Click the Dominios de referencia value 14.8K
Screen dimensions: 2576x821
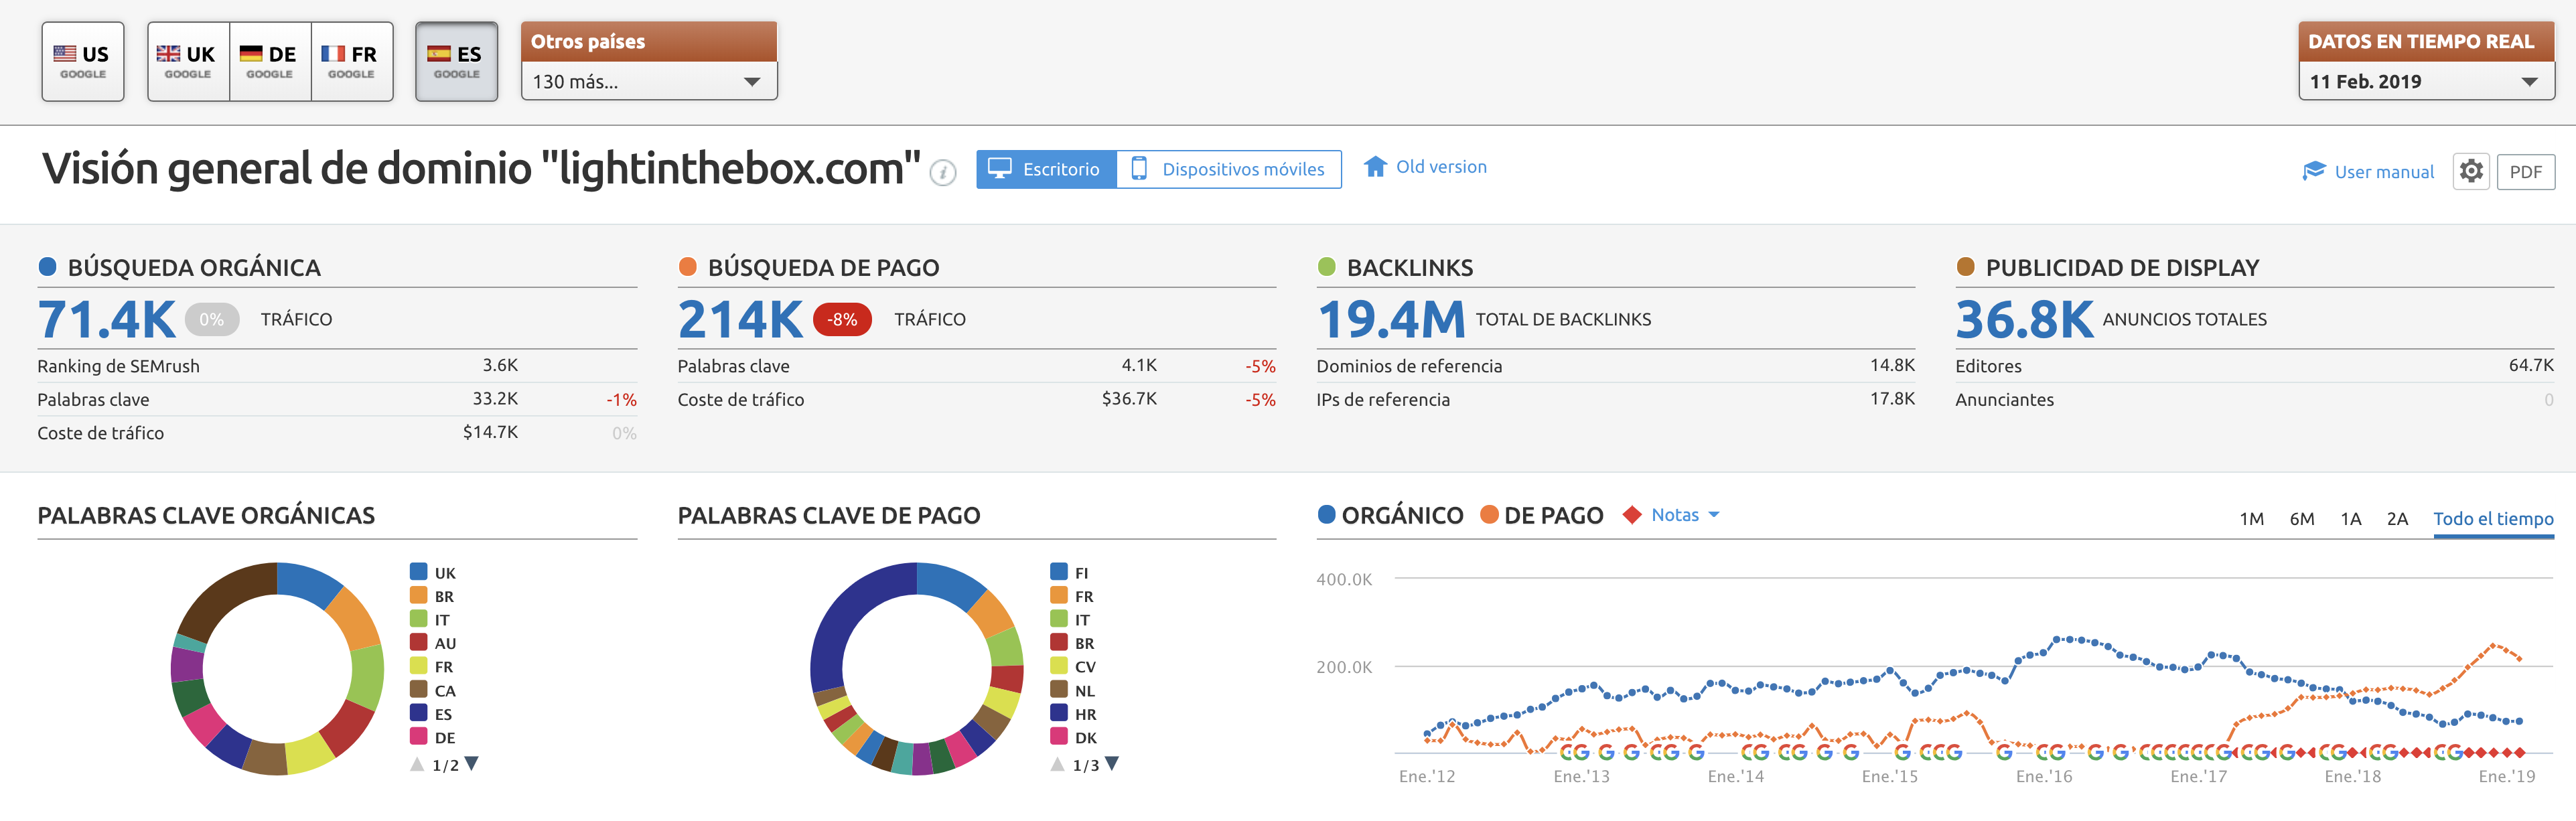pos(1892,366)
